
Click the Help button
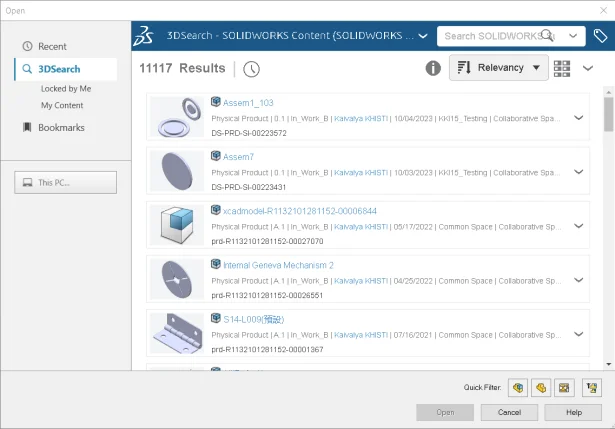[x=573, y=413]
